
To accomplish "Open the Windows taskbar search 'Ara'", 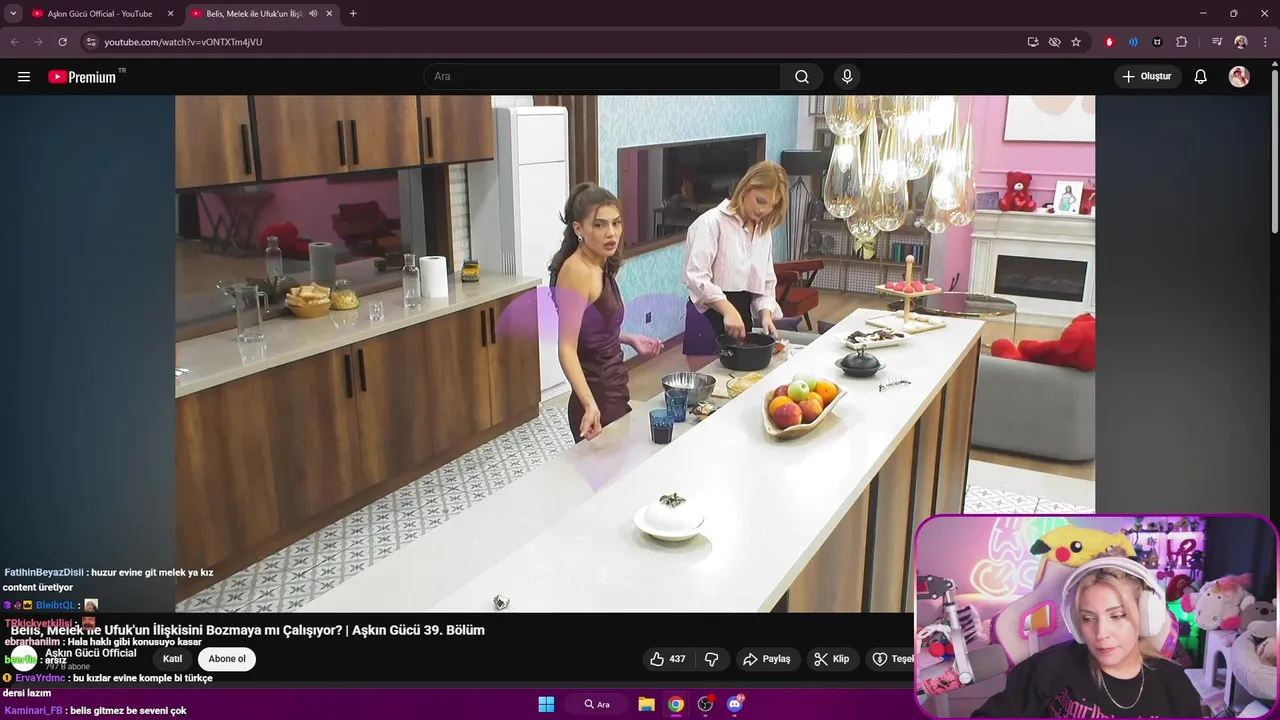I will [x=597, y=704].
